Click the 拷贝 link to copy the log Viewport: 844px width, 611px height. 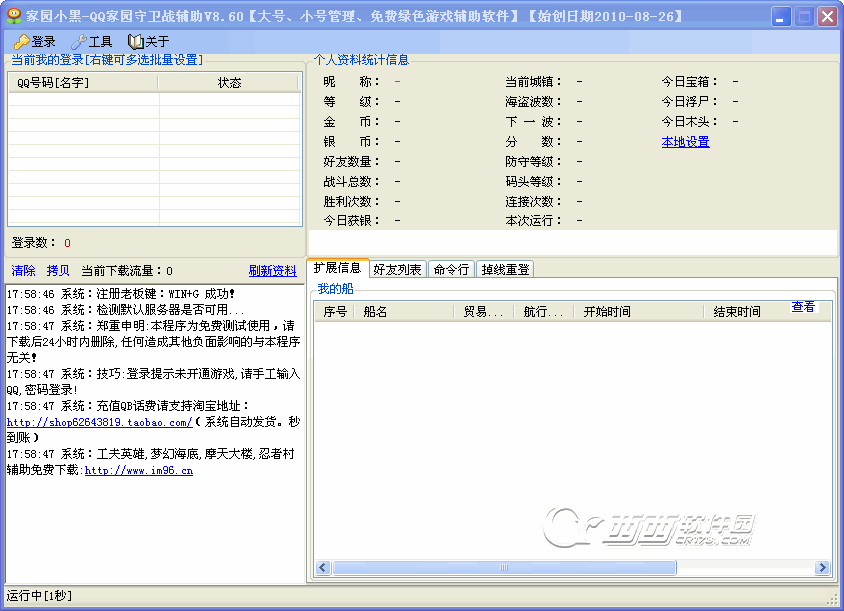pyautogui.click(x=58, y=271)
